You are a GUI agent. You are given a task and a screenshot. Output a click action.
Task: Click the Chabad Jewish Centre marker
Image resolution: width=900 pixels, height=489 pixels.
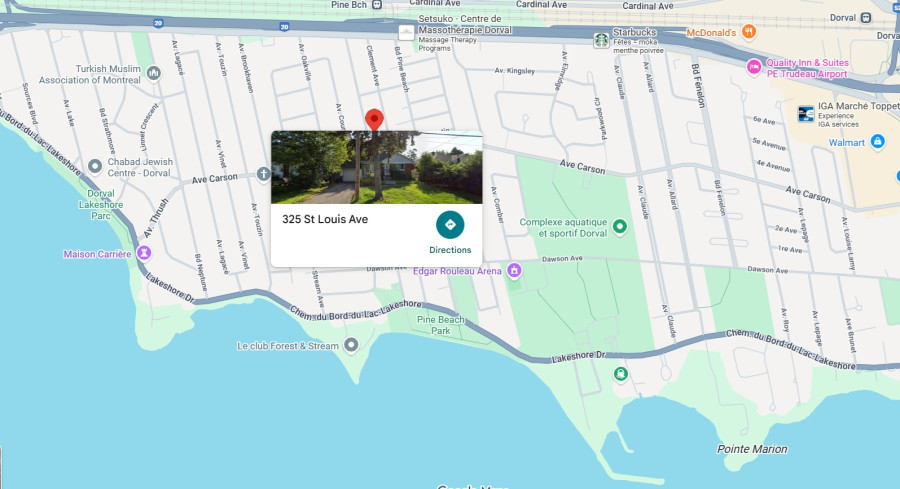pyautogui.click(x=95, y=166)
